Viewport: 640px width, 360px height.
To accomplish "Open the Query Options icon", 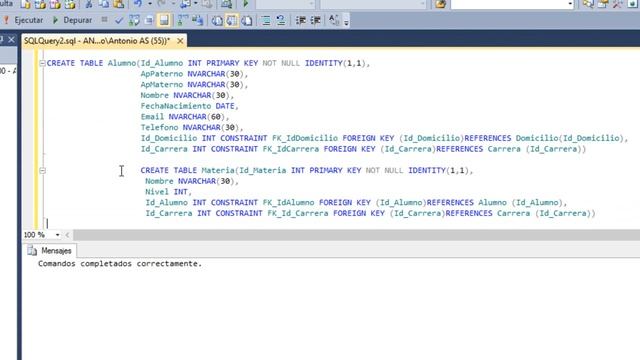I will pos(149,20).
